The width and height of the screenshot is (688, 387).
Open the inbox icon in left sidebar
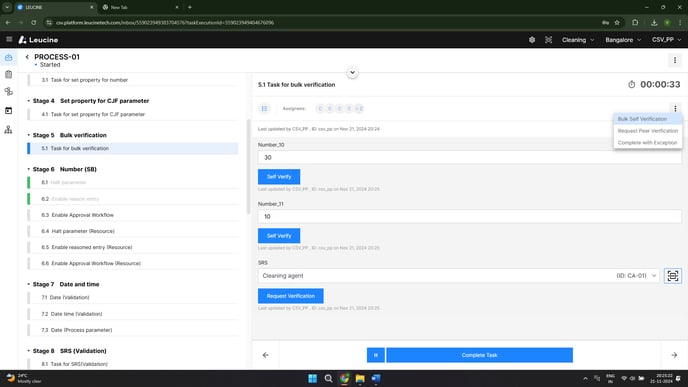8,57
